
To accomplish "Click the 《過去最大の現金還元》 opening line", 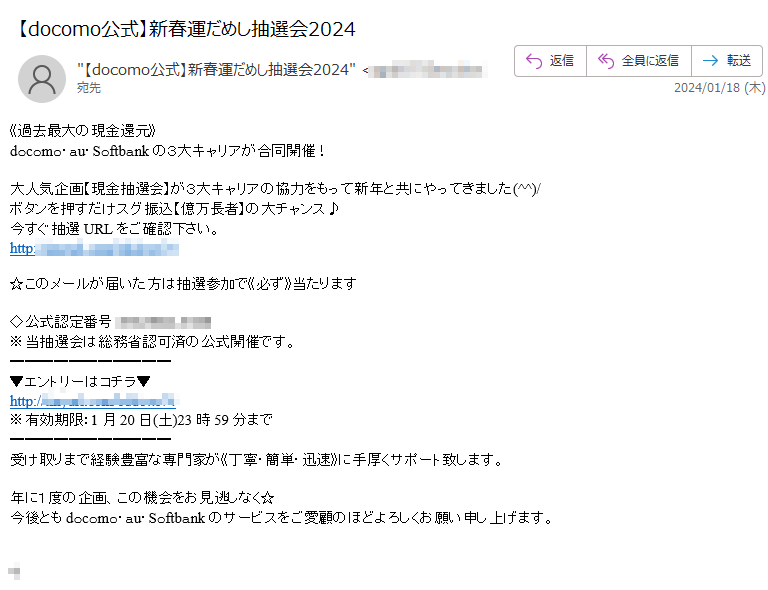I will click(x=83, y=131).
